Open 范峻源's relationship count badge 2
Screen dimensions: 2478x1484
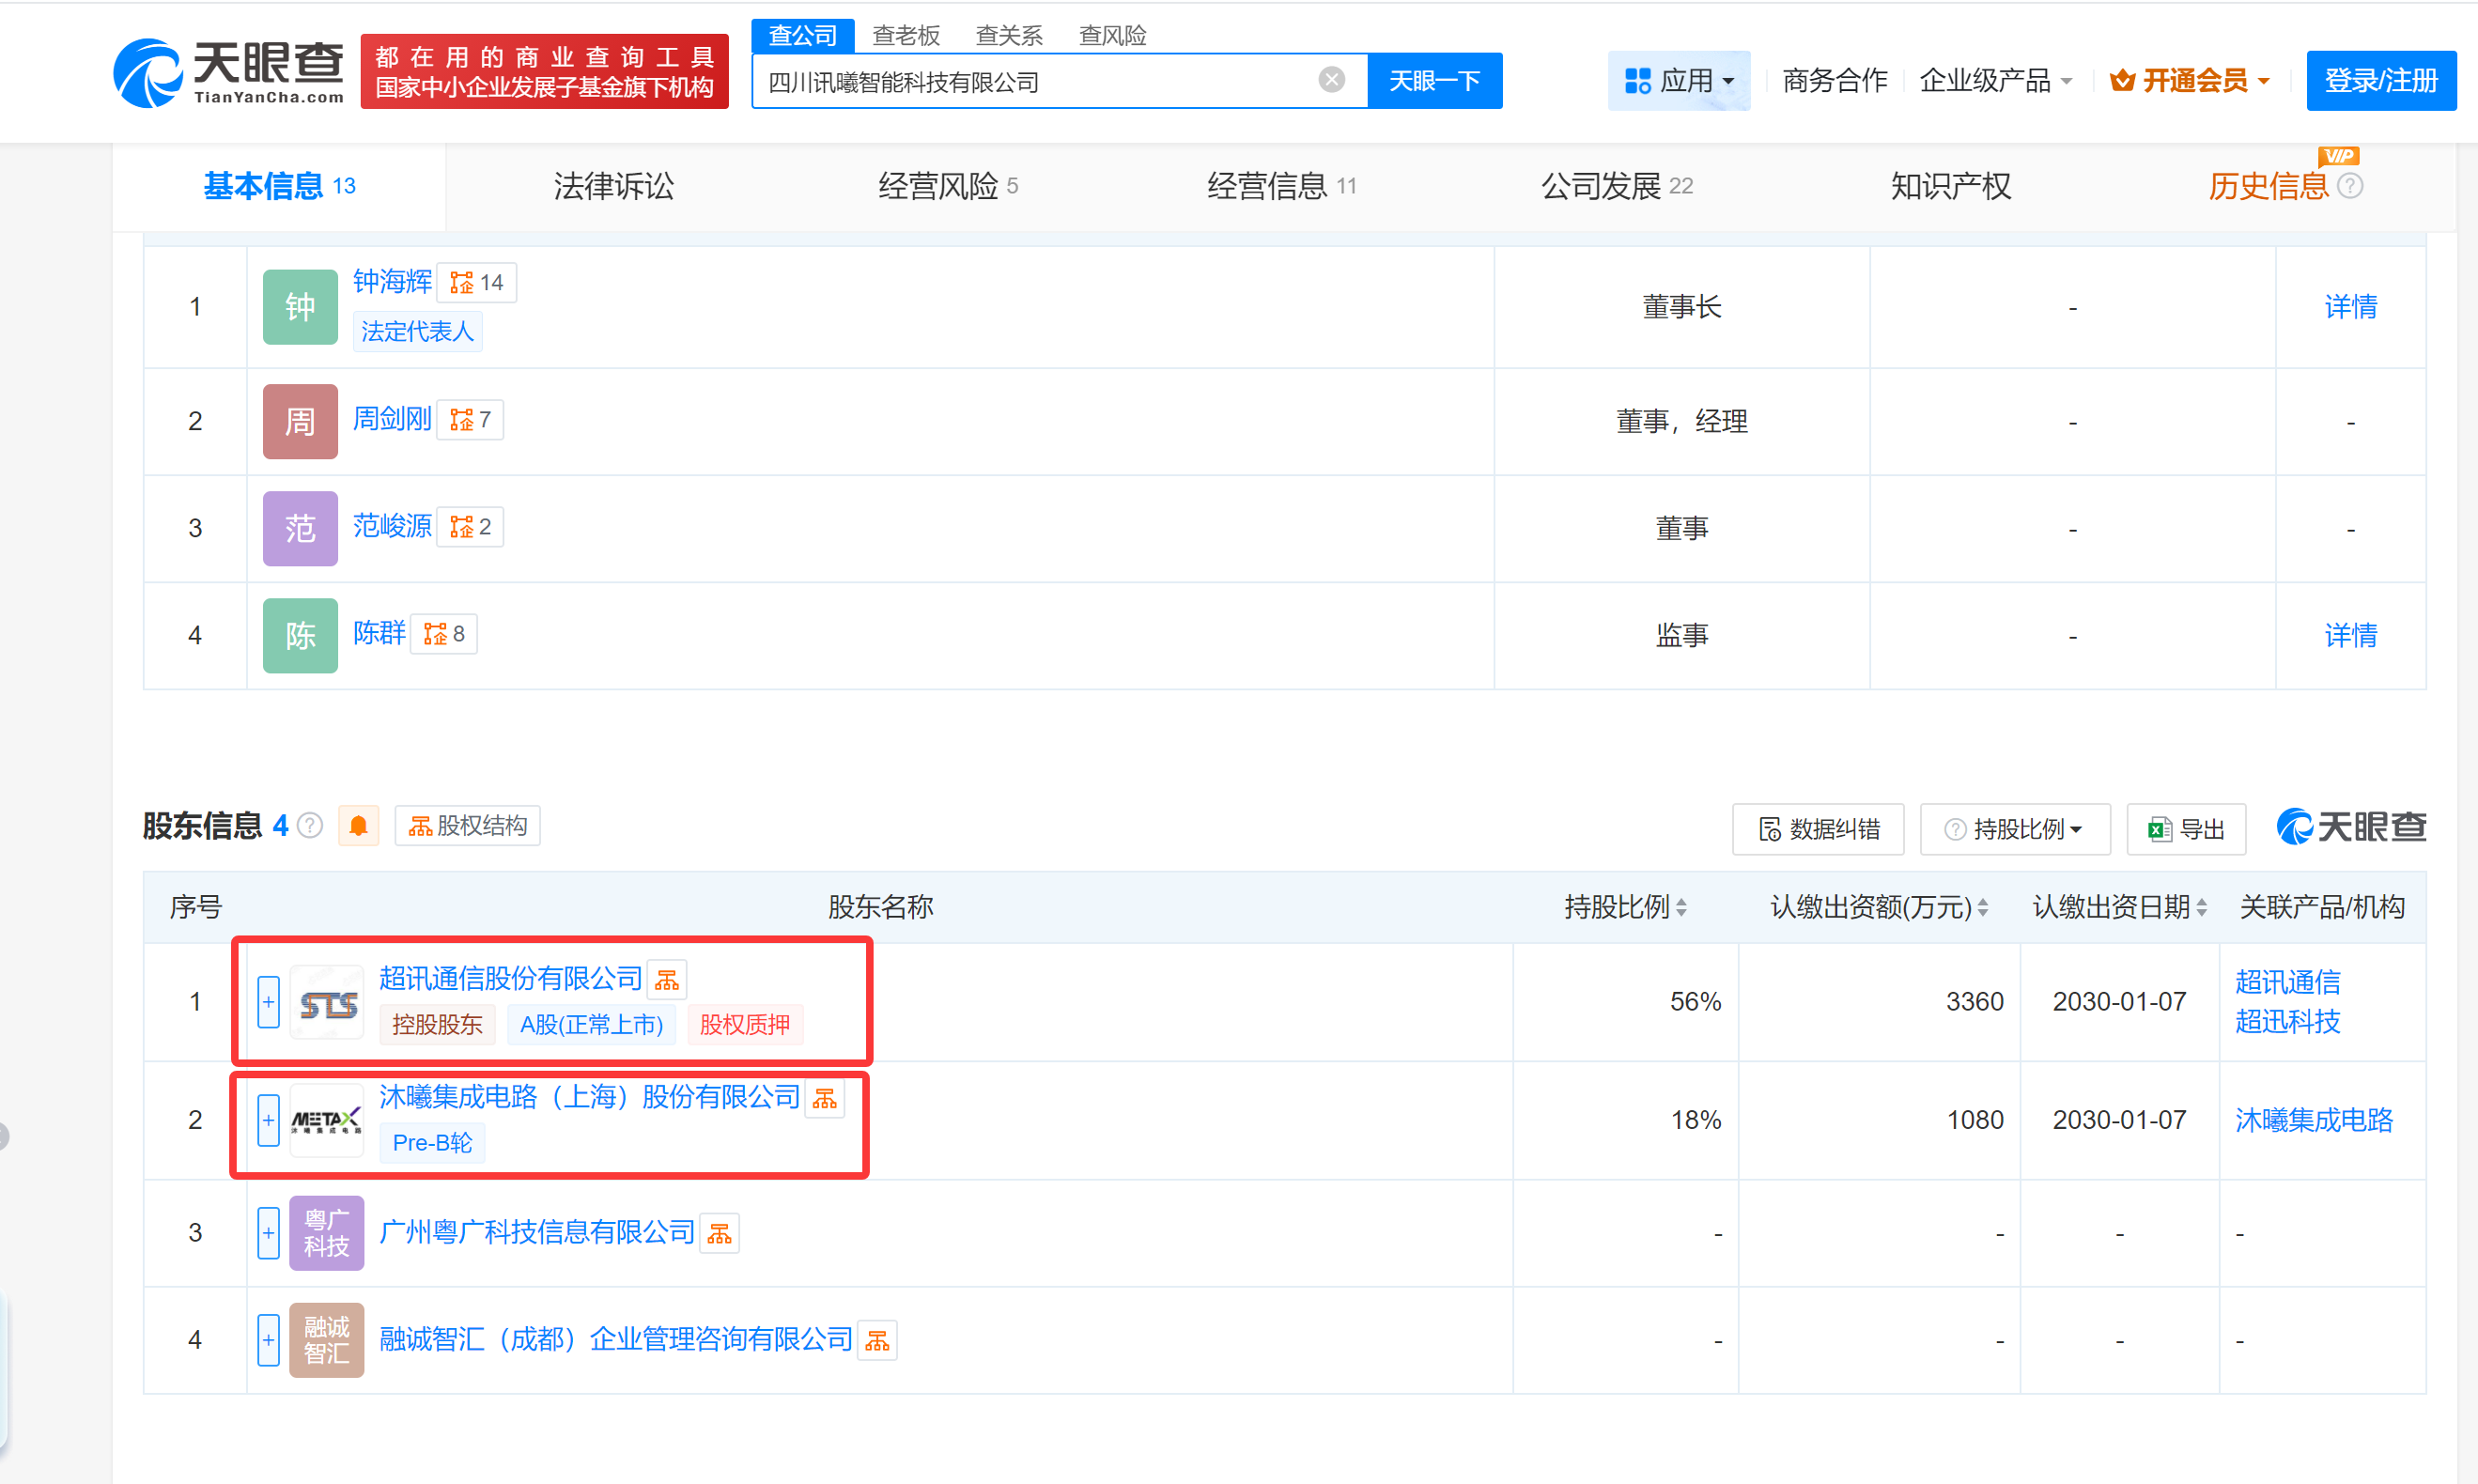(x=470, y=527)
